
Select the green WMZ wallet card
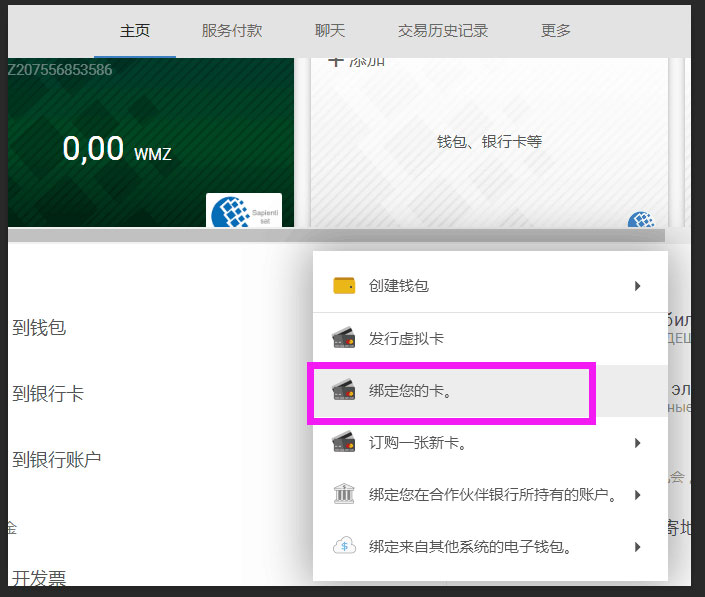click(151, 142)
